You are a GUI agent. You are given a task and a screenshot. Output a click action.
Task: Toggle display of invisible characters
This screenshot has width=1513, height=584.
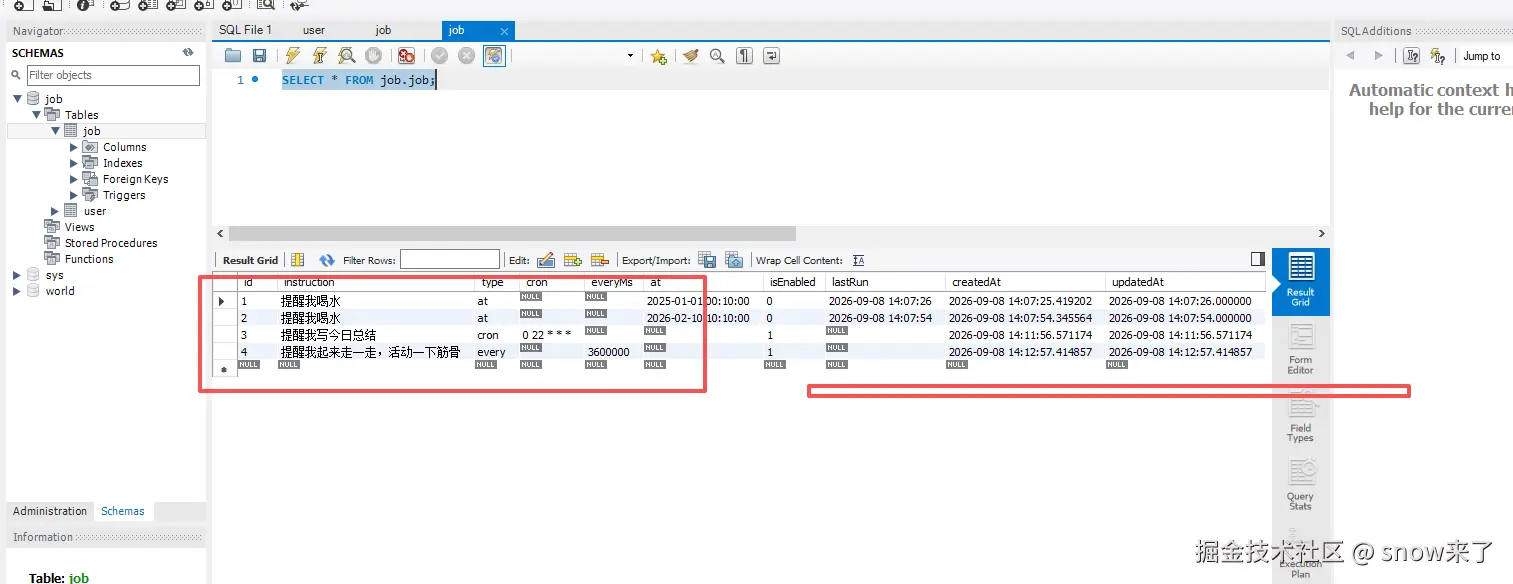[x=744, y=56]
